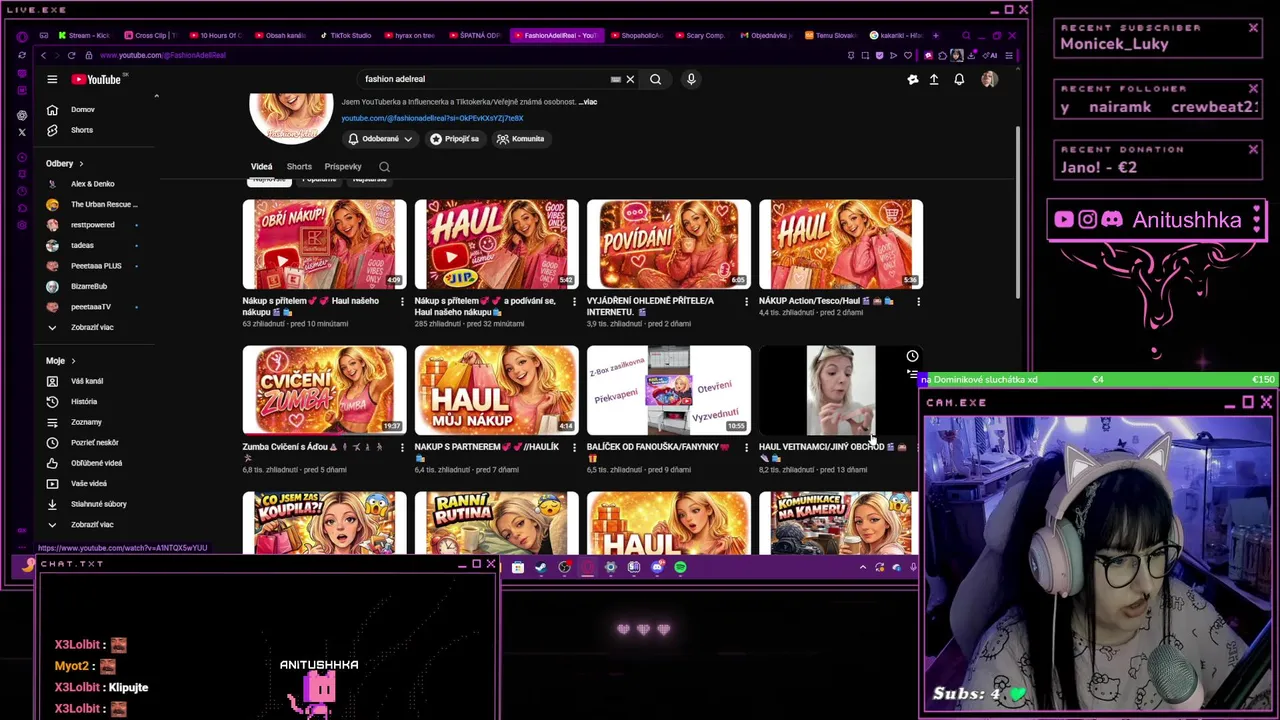Open Váš kanál in the sidebar
Screen dimensions: 1280x720
pos(86,381)
